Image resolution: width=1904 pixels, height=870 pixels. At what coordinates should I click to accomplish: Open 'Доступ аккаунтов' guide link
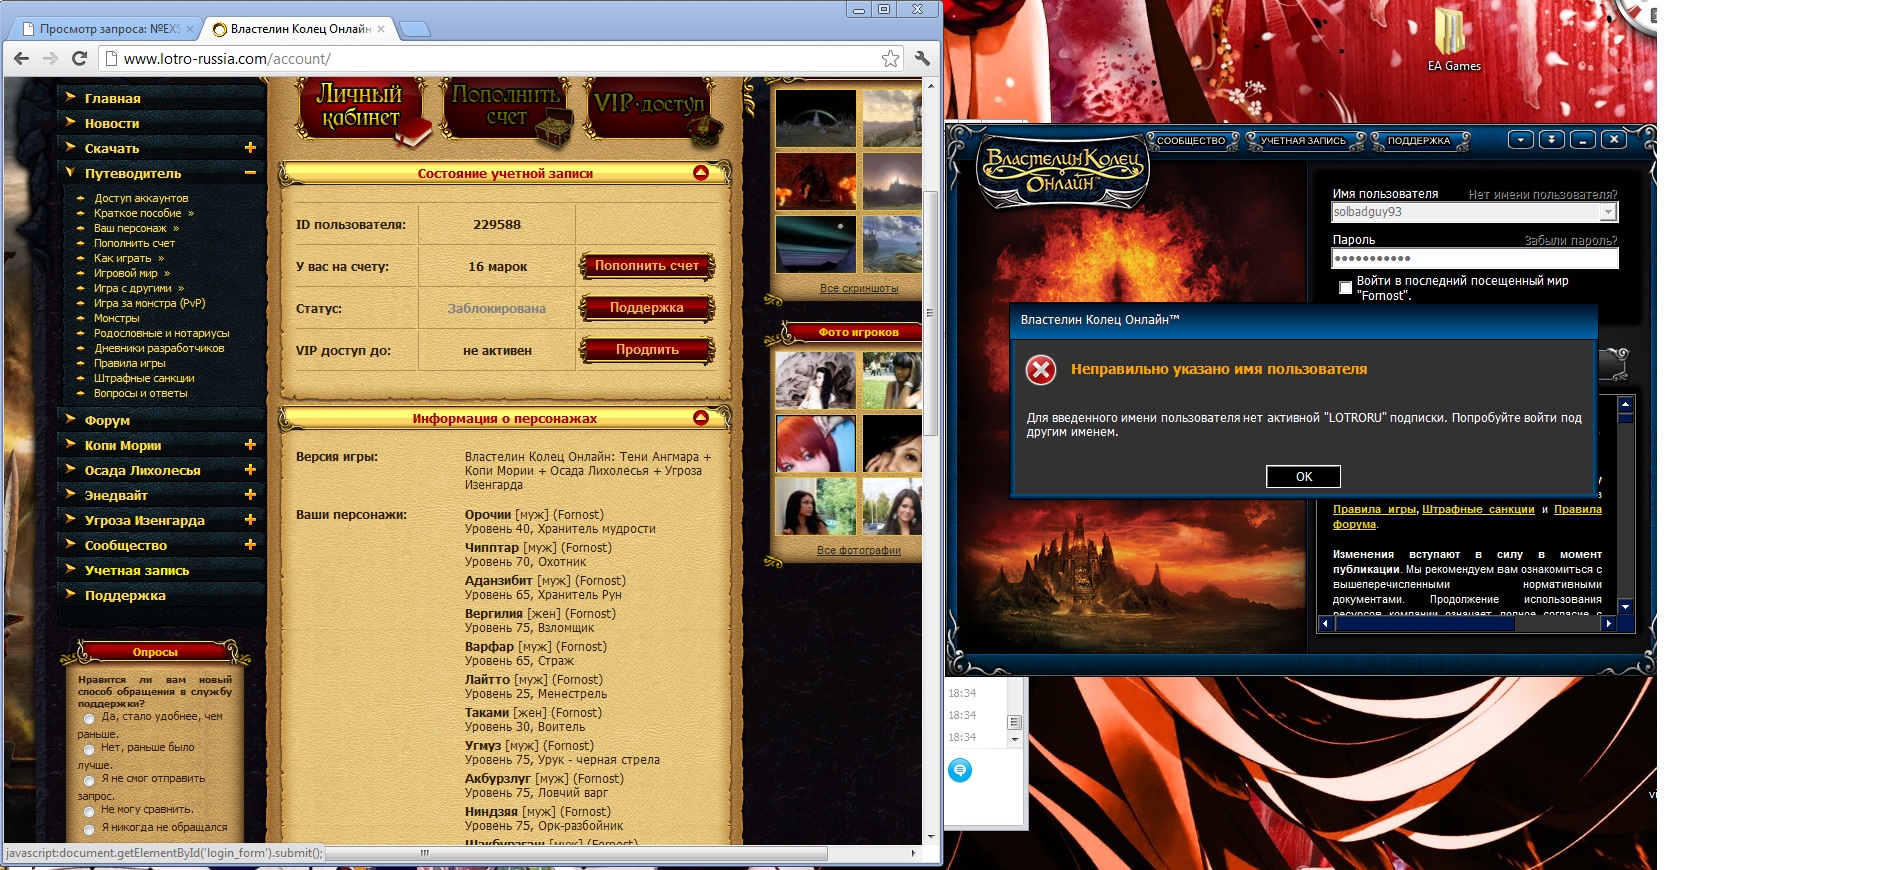[x=141, y=198]
